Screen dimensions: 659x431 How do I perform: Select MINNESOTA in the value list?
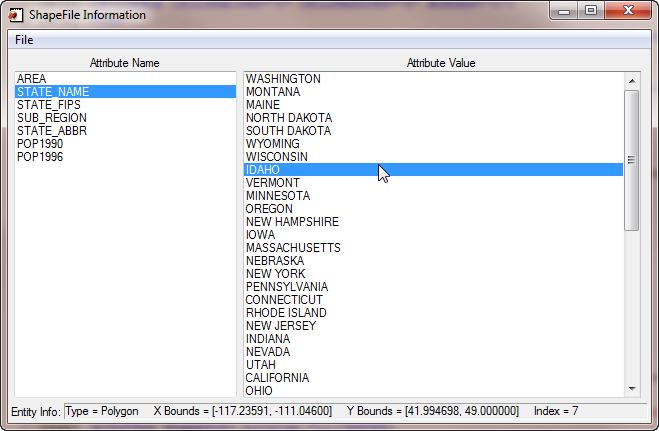tap(433, 196)
